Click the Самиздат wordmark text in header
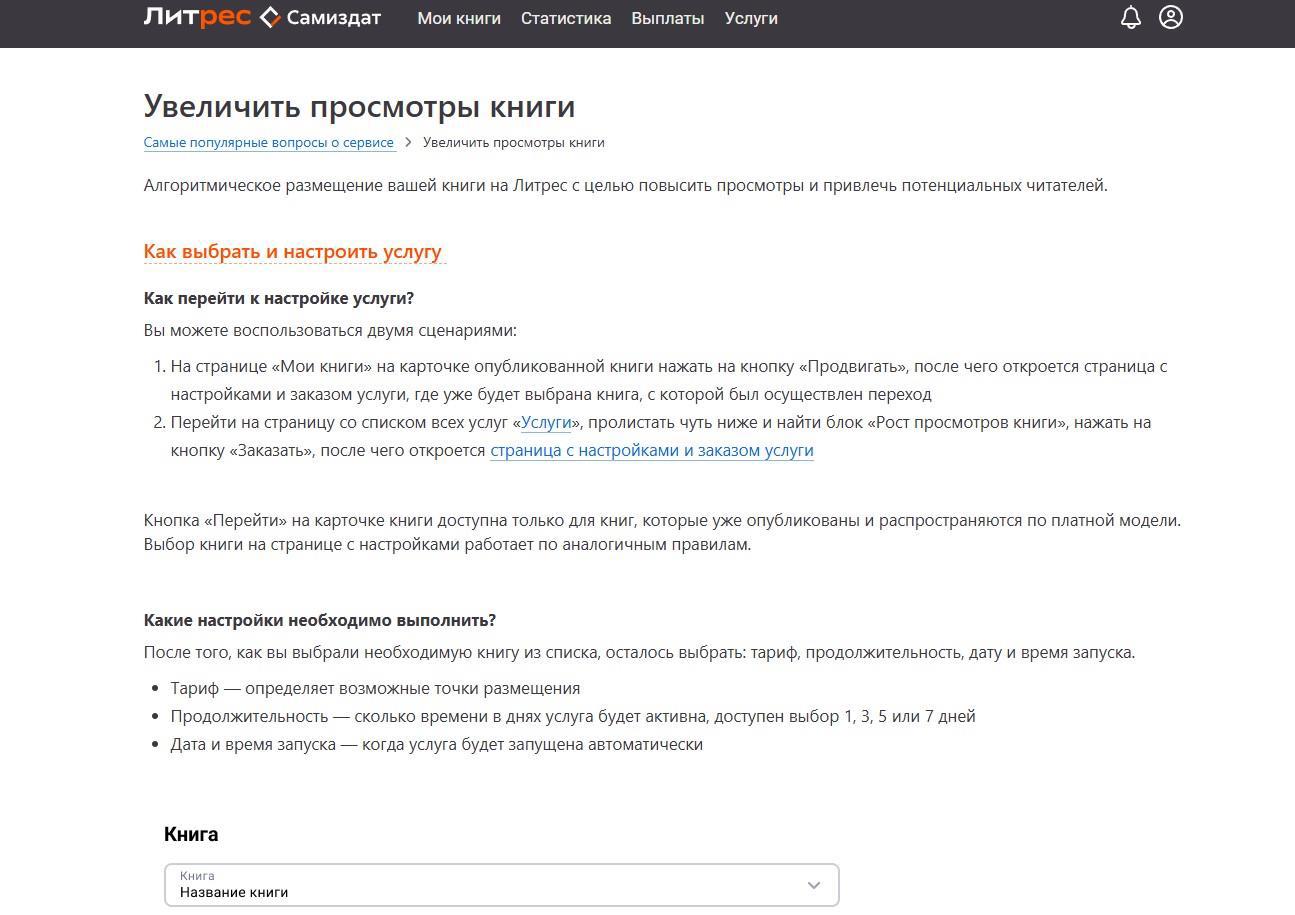1295x915 pixels. pos(333,17)
